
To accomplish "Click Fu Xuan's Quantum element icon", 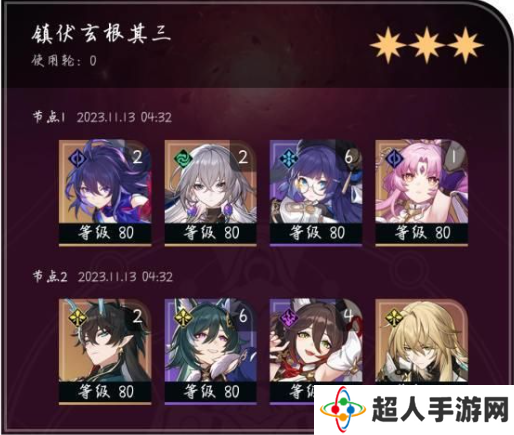I will (x=392, y=157).
